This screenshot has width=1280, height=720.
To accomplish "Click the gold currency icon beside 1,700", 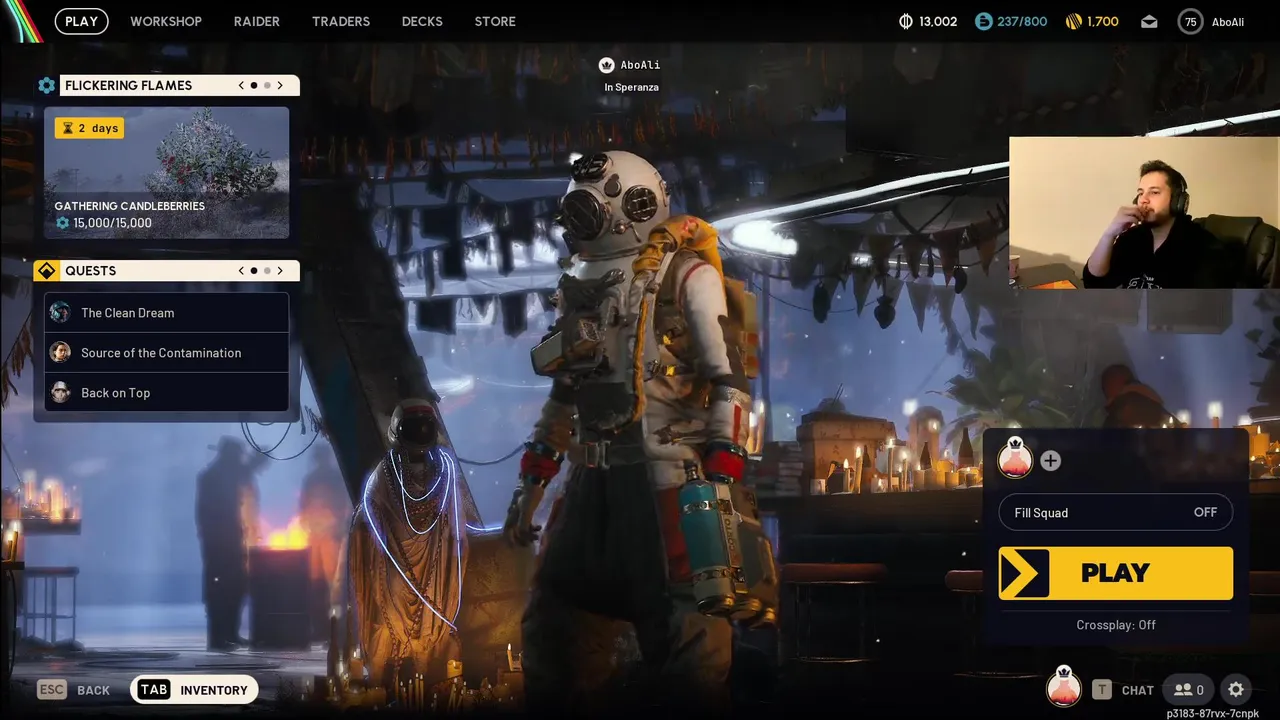I will coord(1074,21).
